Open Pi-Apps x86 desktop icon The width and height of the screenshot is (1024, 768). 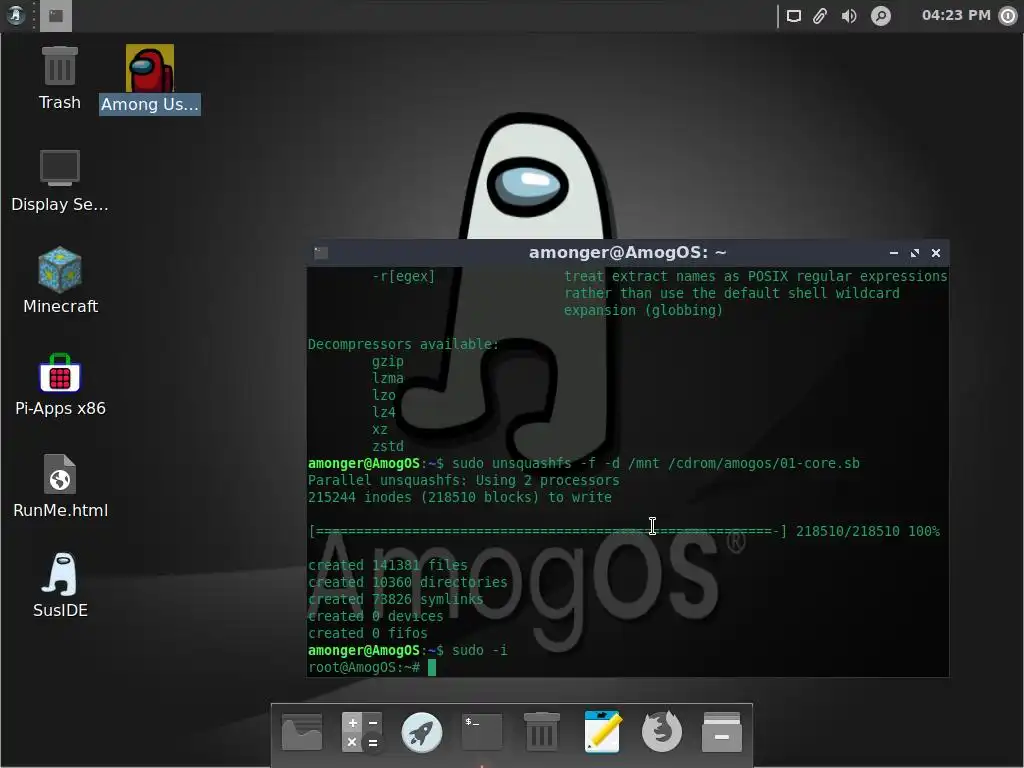[60, 385]
